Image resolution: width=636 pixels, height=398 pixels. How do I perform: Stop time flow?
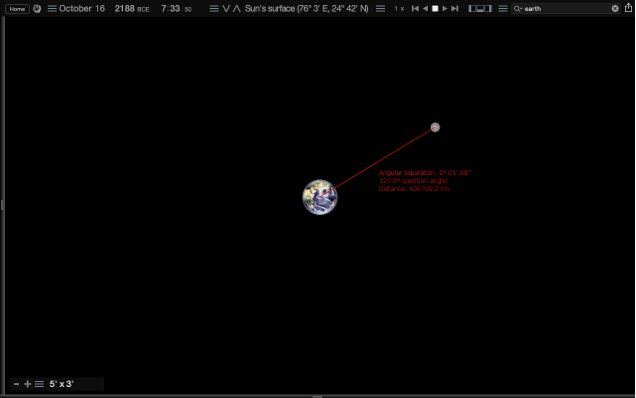[x=435, y=9]
